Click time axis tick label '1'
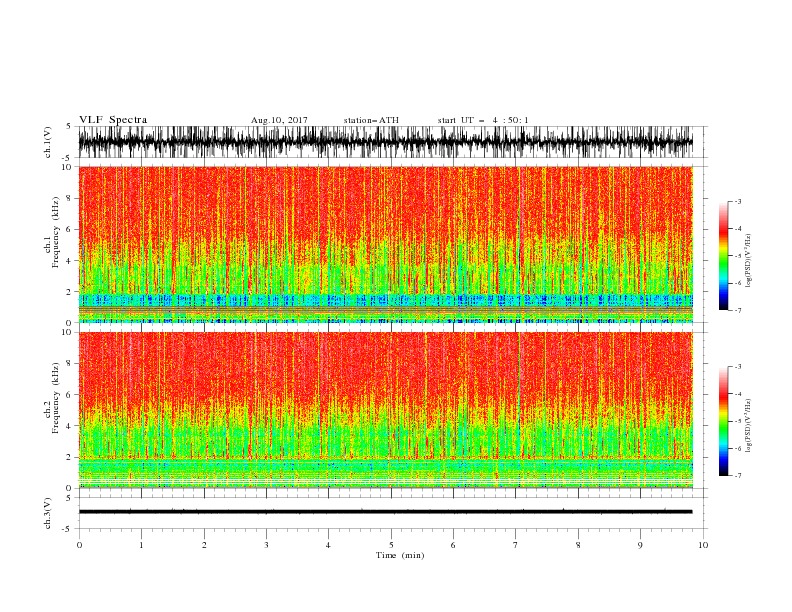Screen dimensions: 792x612 (x=141, y=545)
